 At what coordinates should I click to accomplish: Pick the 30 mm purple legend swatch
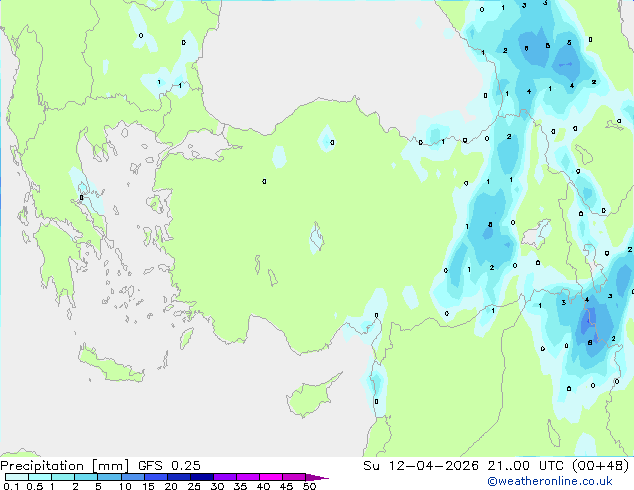(224, 477)
